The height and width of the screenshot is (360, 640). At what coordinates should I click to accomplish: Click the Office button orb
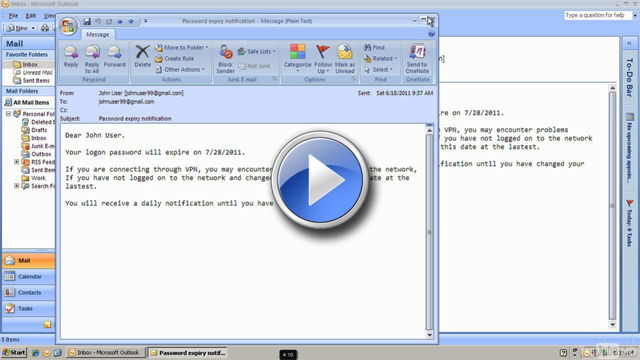click(x=68, y=27)
